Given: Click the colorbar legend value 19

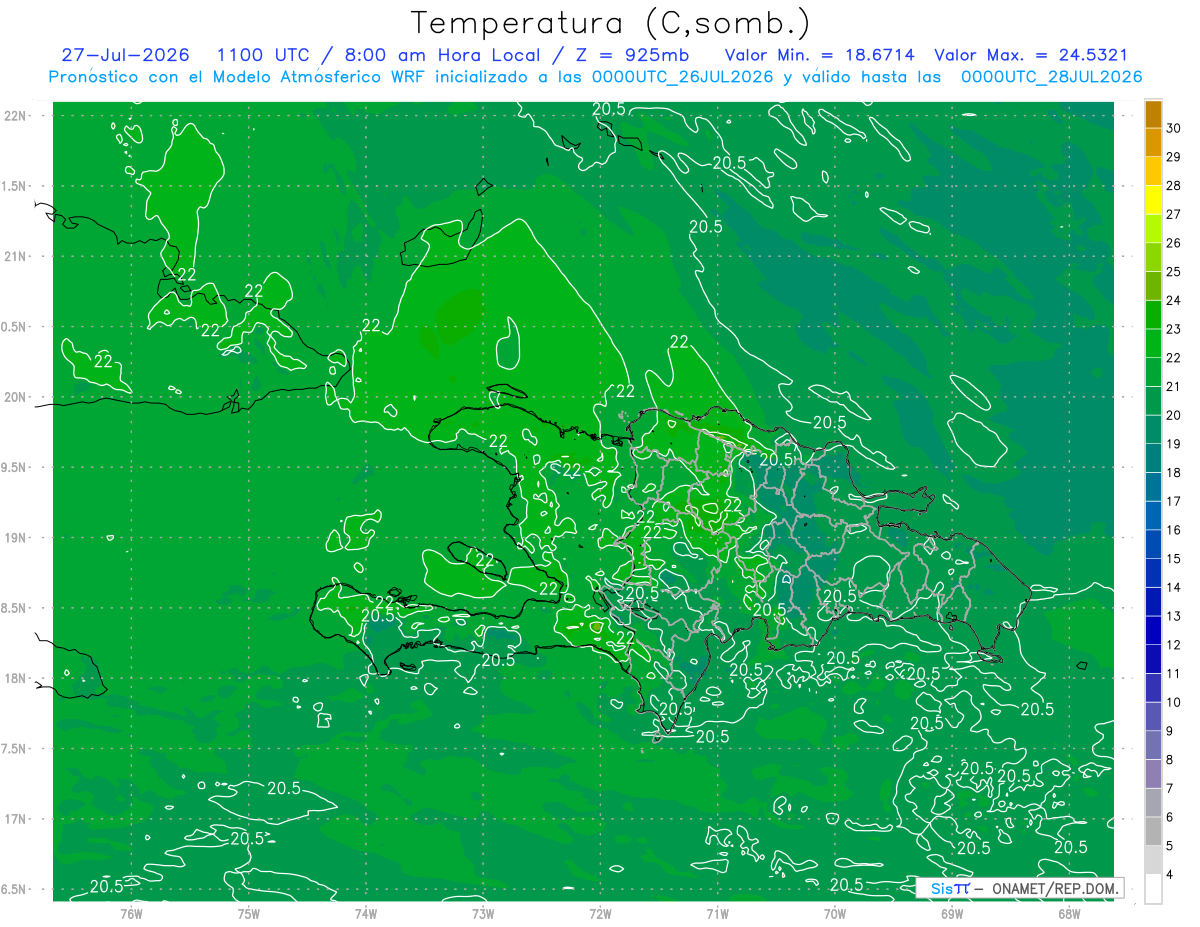Looking at the screenshot, I should point(1173,444).
